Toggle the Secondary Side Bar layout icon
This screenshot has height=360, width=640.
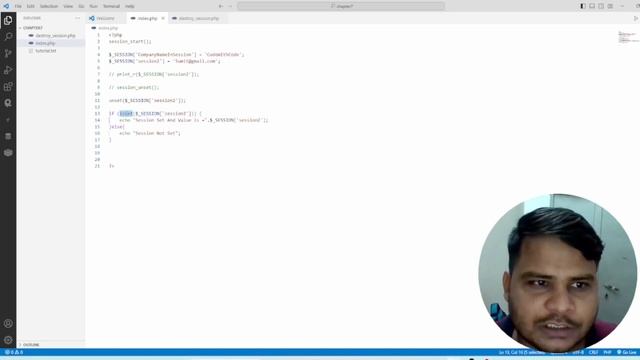coord(601,6)
